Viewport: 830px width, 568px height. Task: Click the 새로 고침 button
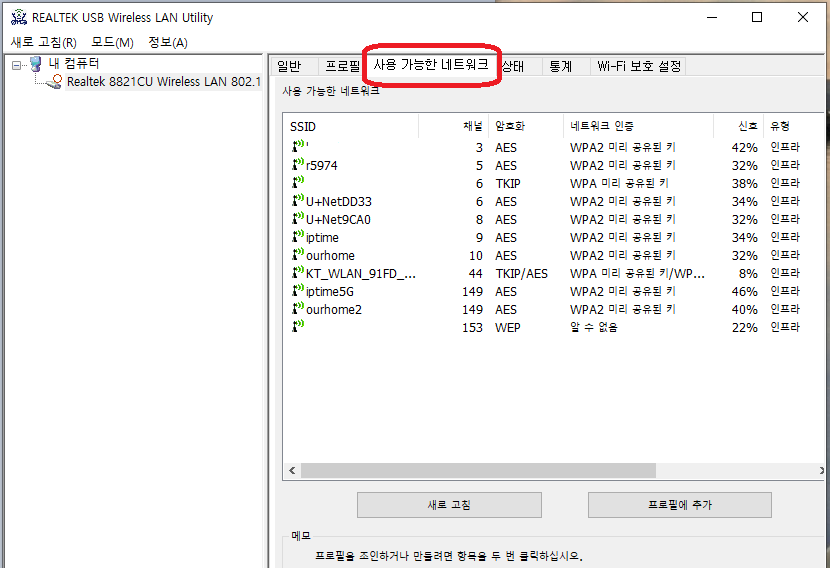[x=449, y=505]
